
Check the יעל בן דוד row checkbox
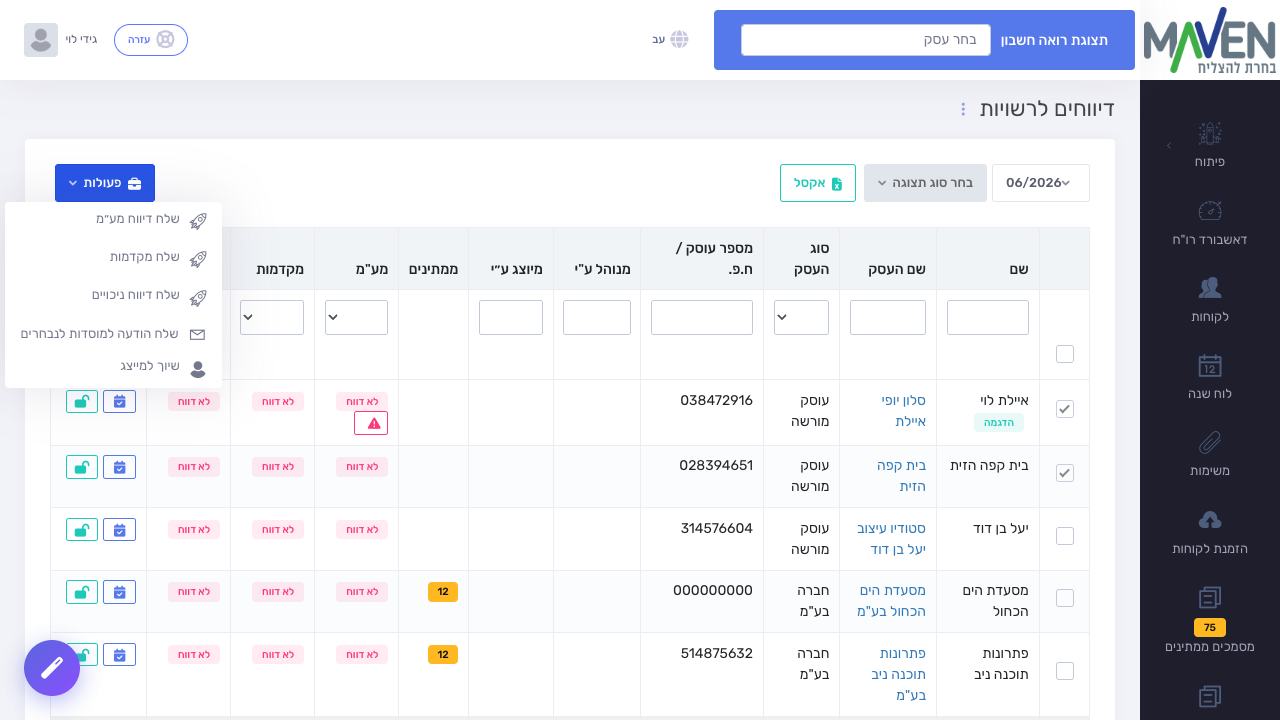click(1065, 536)
